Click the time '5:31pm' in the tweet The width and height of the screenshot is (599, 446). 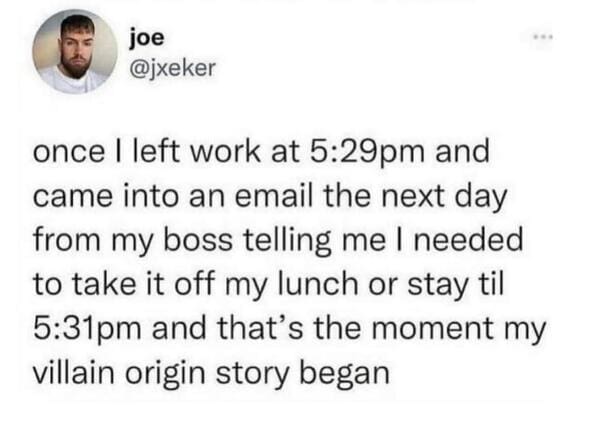click(x=87, y=329)
